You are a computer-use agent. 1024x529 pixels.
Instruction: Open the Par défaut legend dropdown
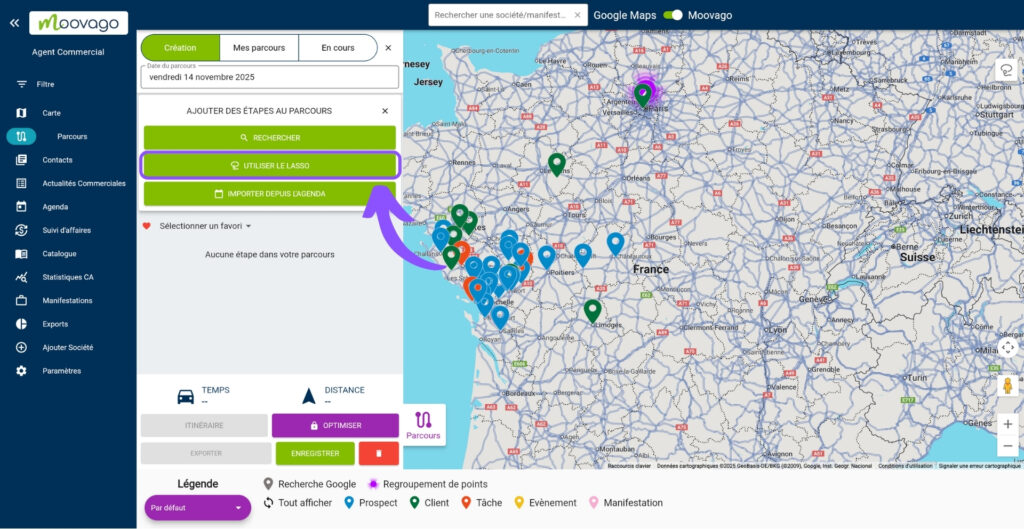click(196, 508)
